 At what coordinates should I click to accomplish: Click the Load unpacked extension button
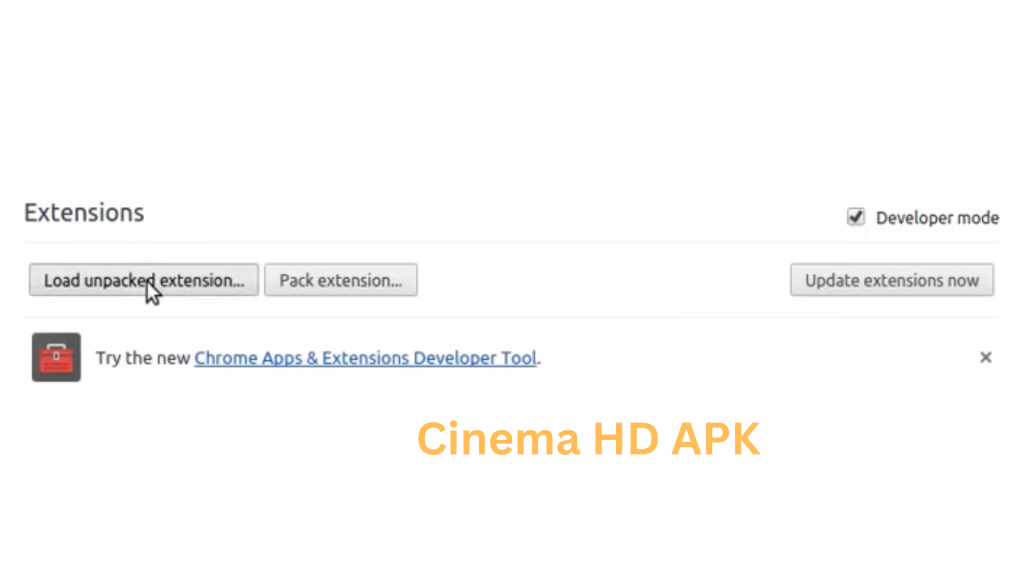(144, 280)
